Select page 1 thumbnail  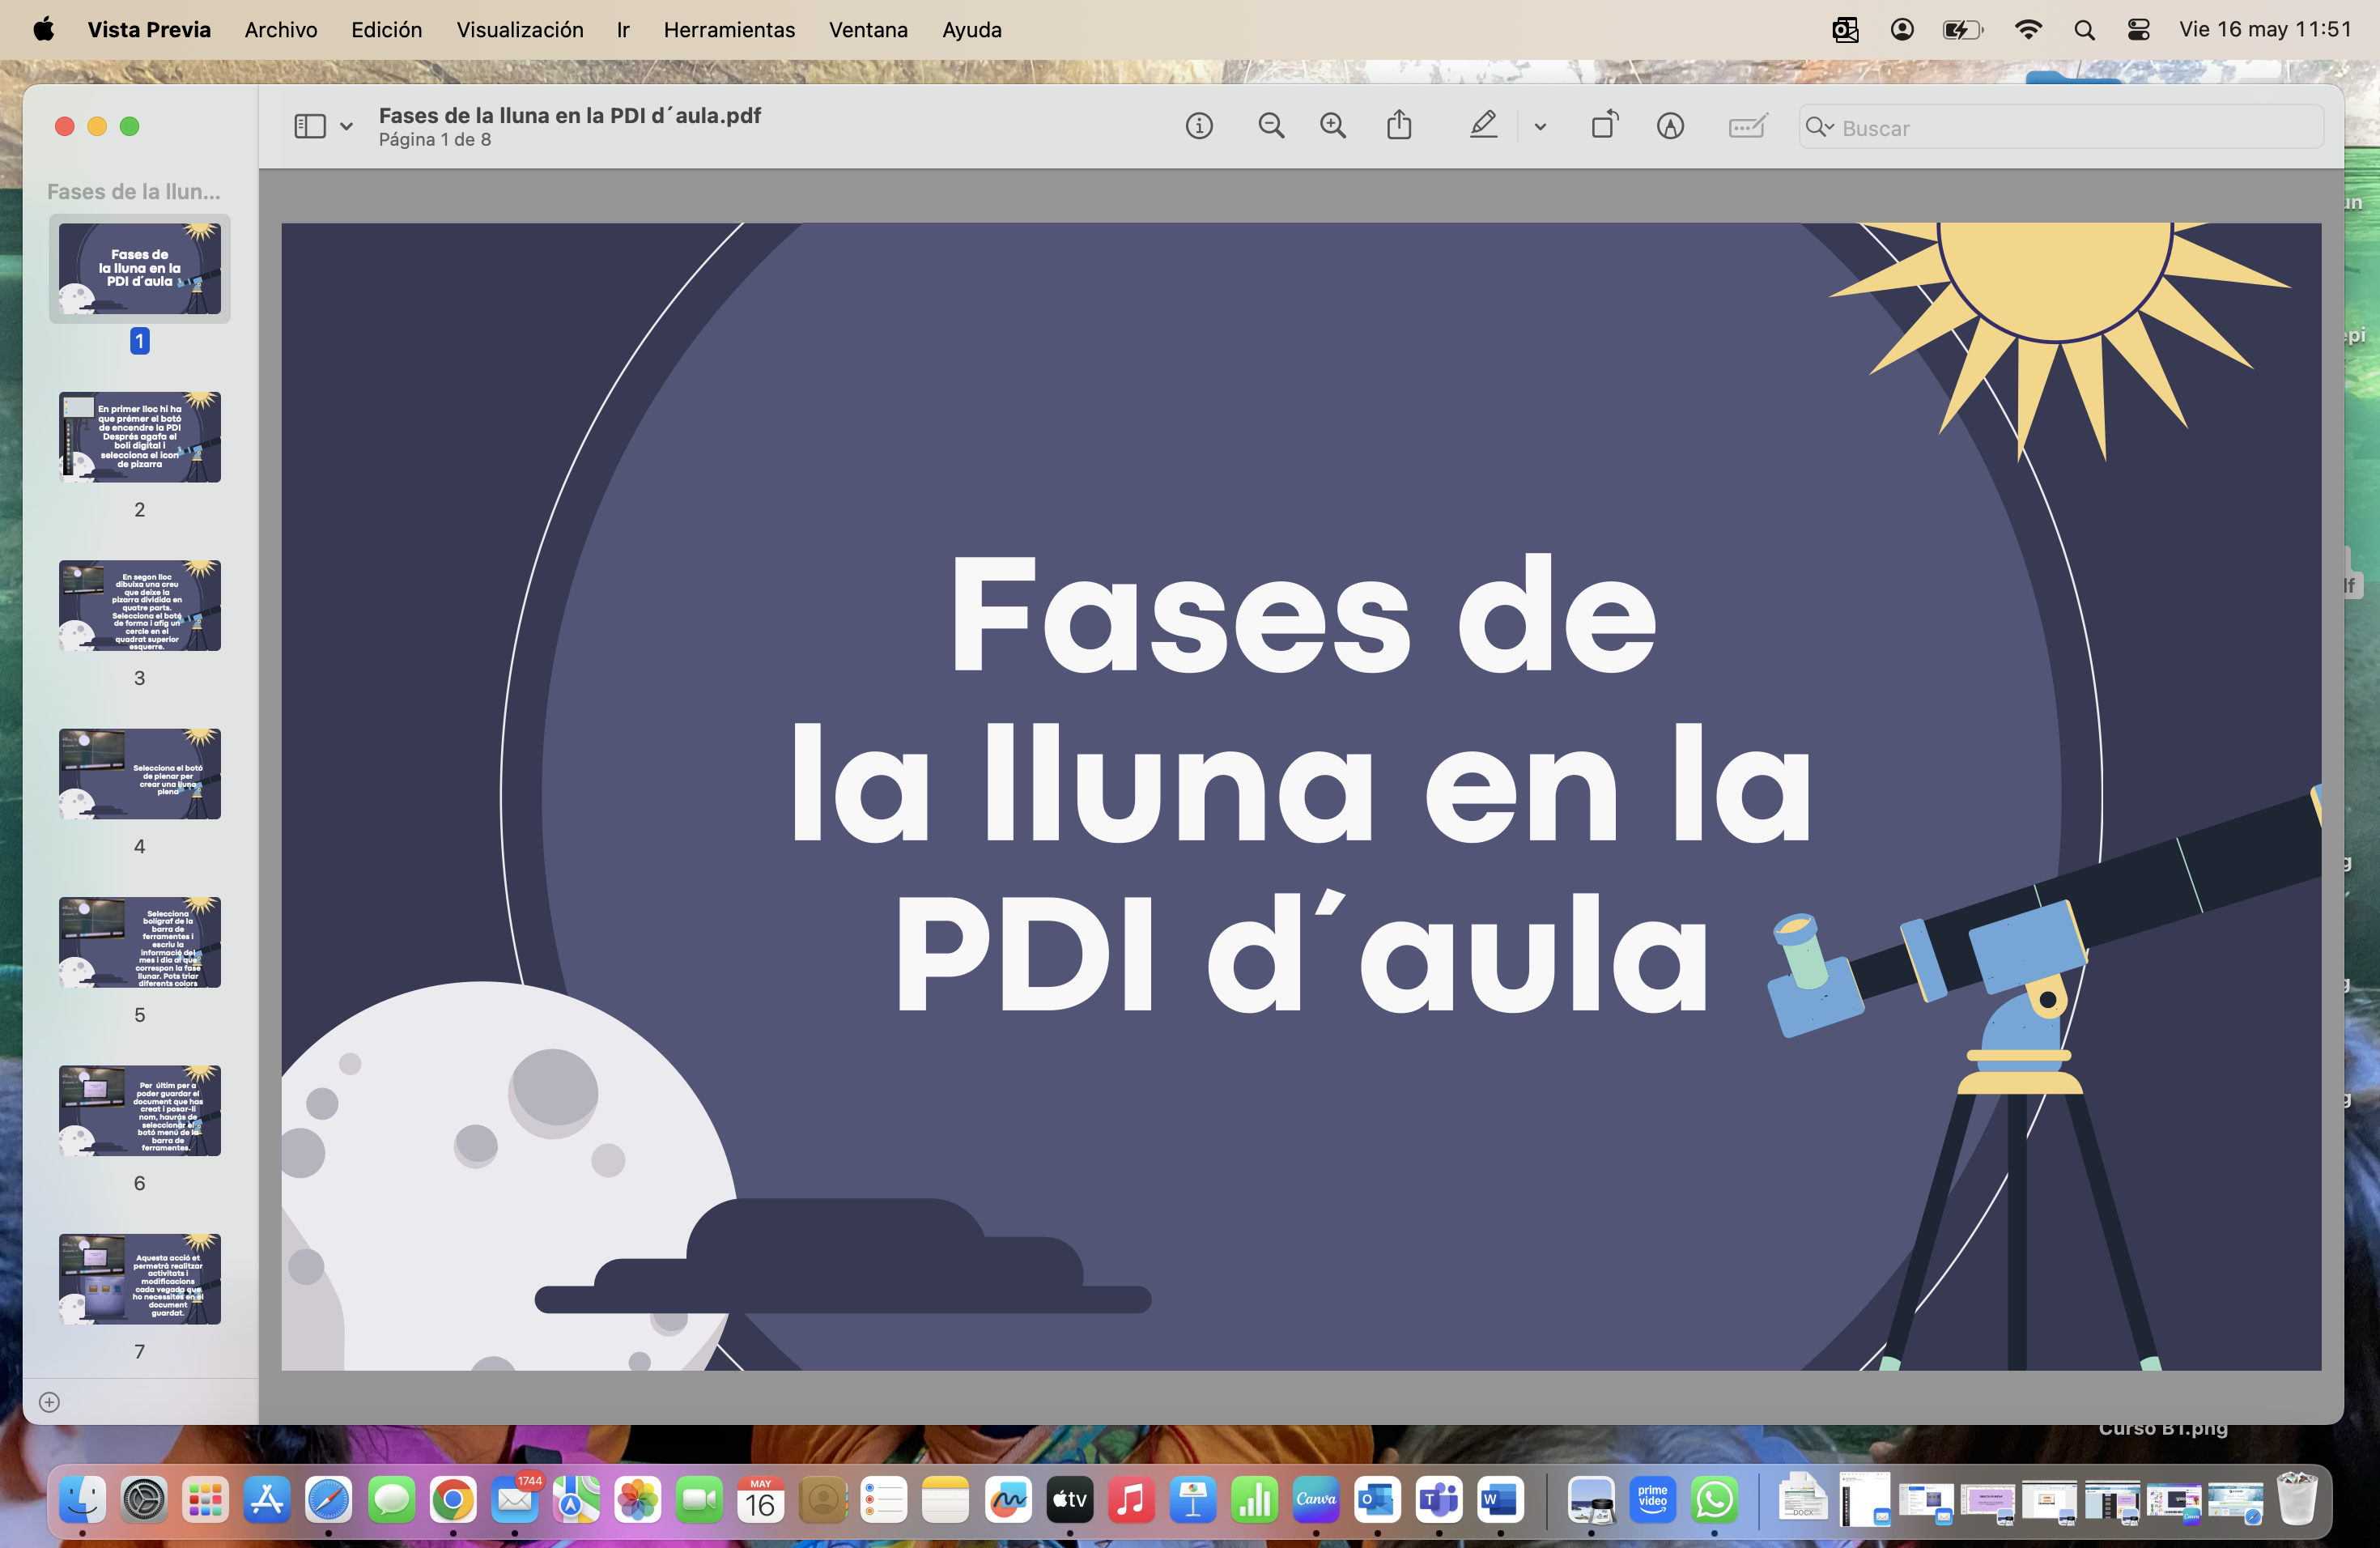(140, 268)
